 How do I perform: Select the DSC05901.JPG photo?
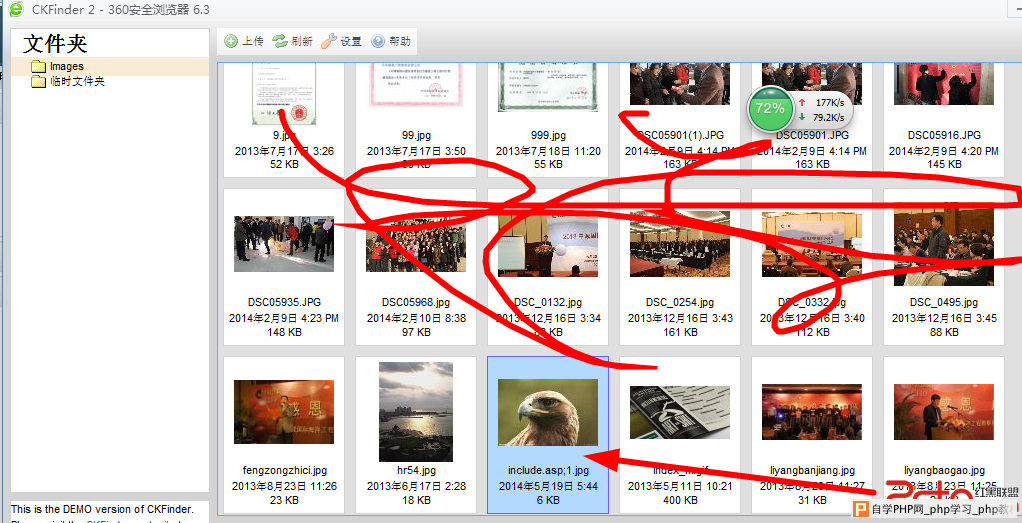click(x=811, y=83)
